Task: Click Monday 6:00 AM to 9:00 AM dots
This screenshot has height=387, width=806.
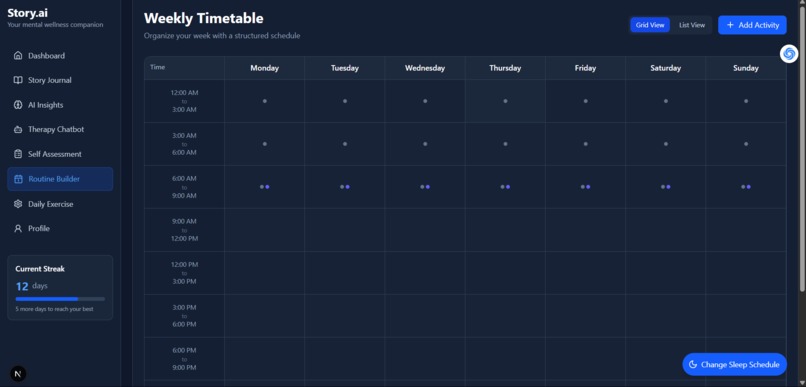Action: coord(265,187)
